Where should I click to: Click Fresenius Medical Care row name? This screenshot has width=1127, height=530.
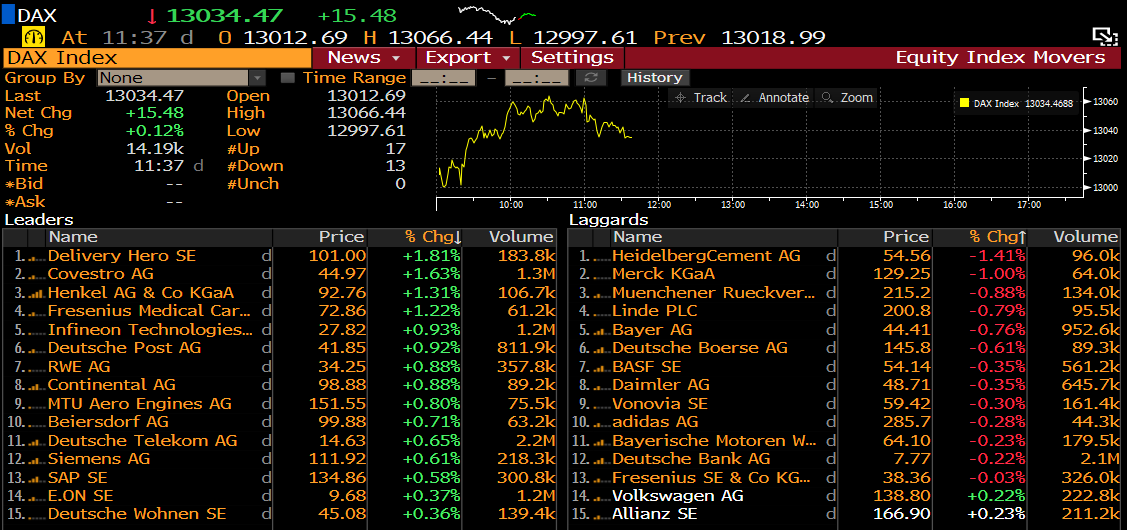coord(150,311)
